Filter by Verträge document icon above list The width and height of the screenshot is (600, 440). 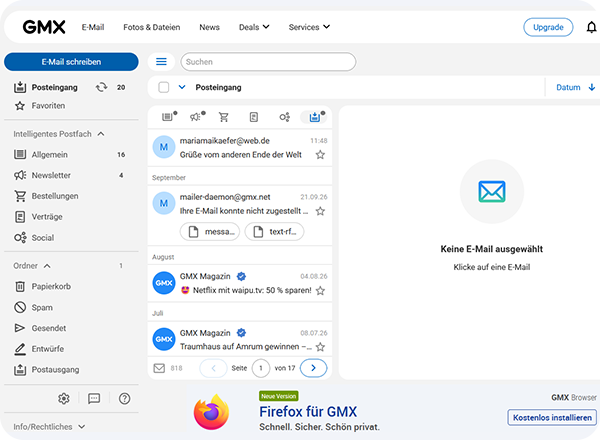tap(254, 117)
